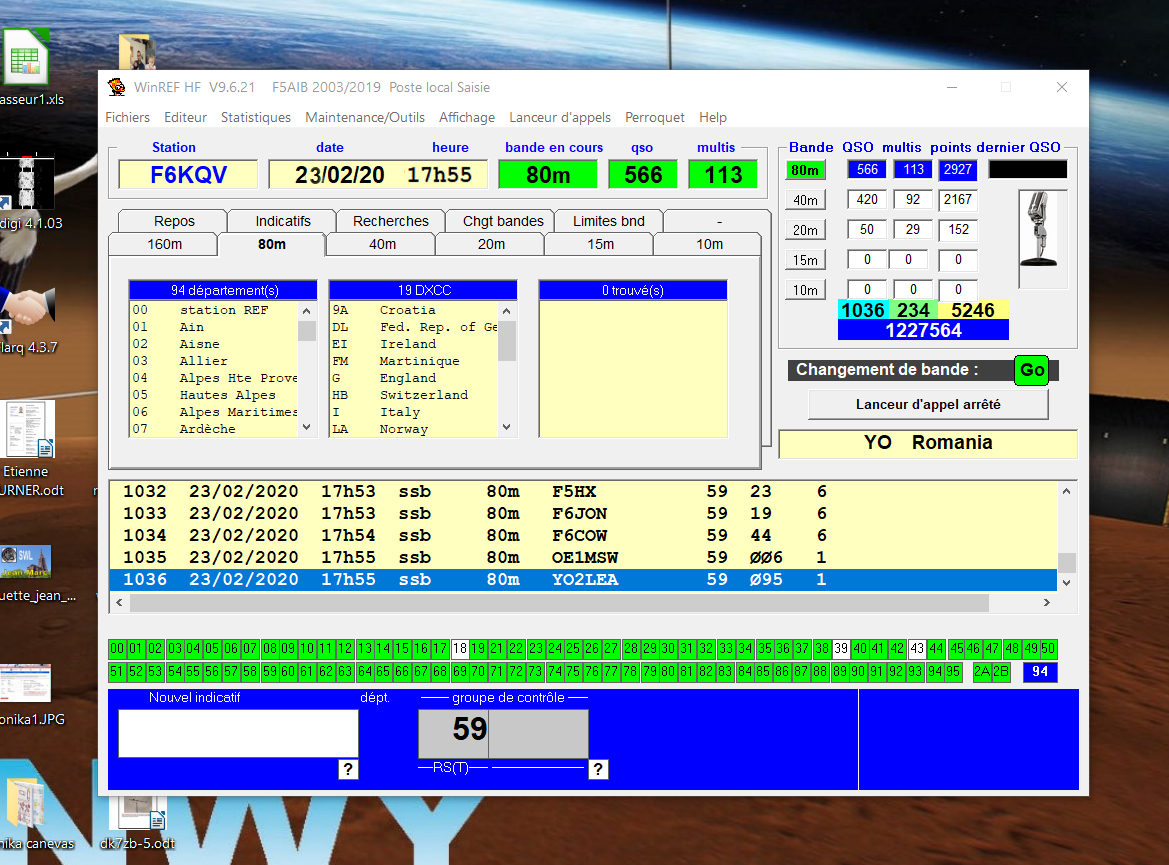The image size is (1169, 865).
Task: Click the question mark under Nouvel indicatif
Action: pos(348,769)
